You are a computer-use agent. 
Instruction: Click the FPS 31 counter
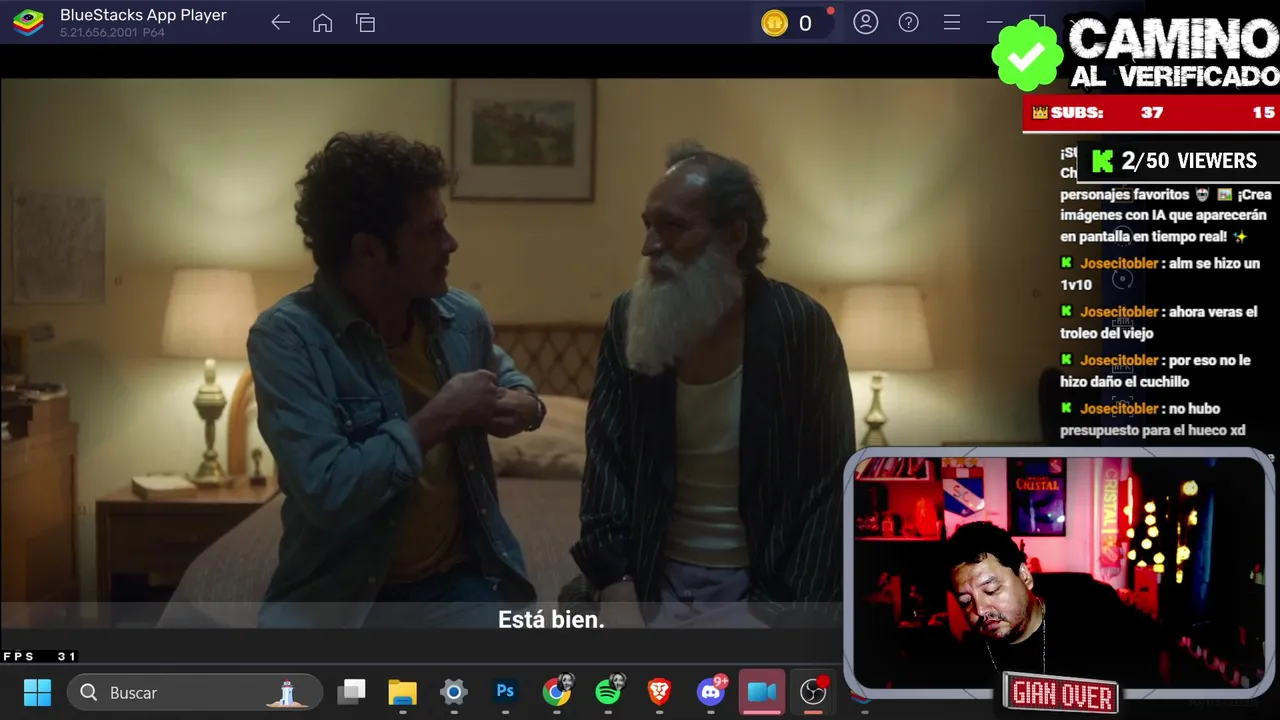[x=40, y=657]
